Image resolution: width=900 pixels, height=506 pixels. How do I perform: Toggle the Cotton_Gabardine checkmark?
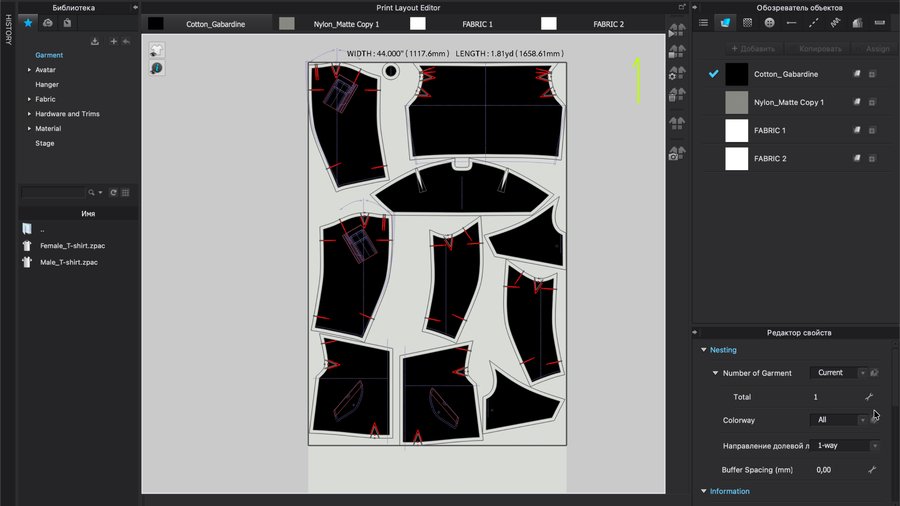713,74
